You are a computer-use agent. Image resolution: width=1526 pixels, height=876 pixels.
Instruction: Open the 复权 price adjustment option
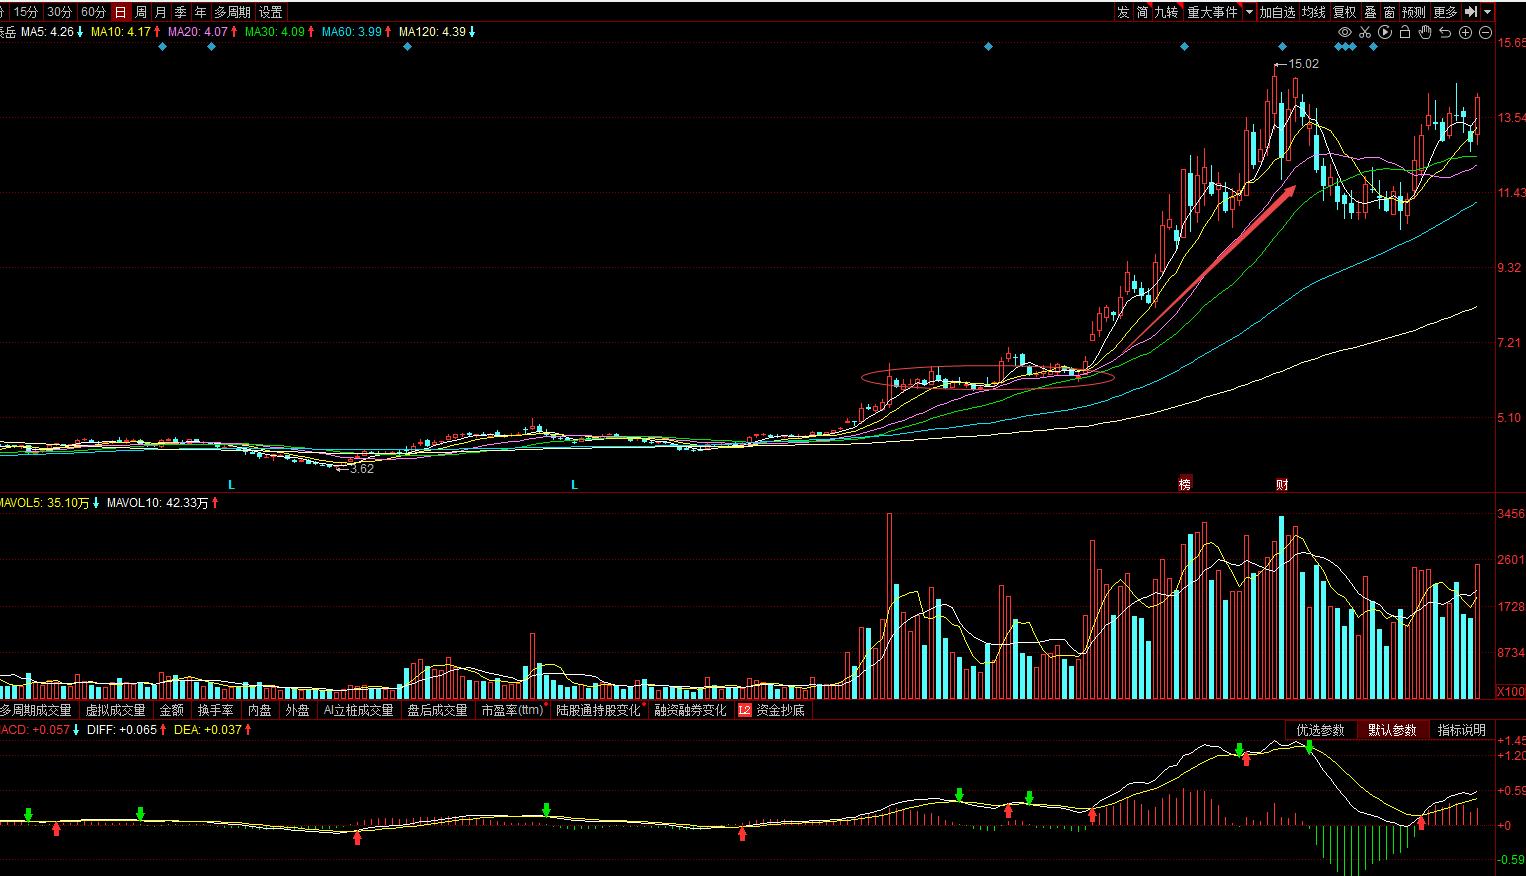click(1345, 12)
